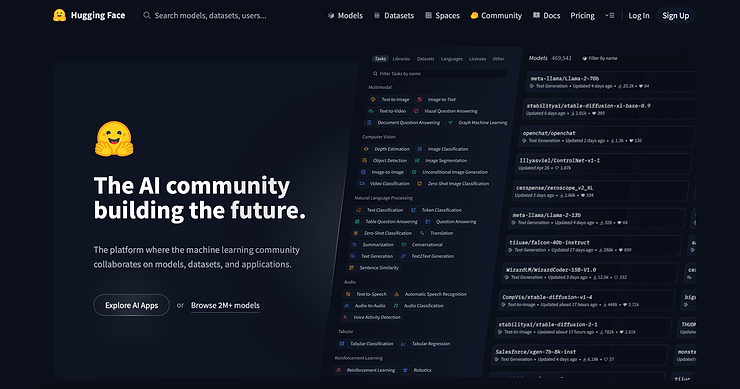Select the Depth Estimation task tag
740x389 pixels.
(x=386, y=149)
